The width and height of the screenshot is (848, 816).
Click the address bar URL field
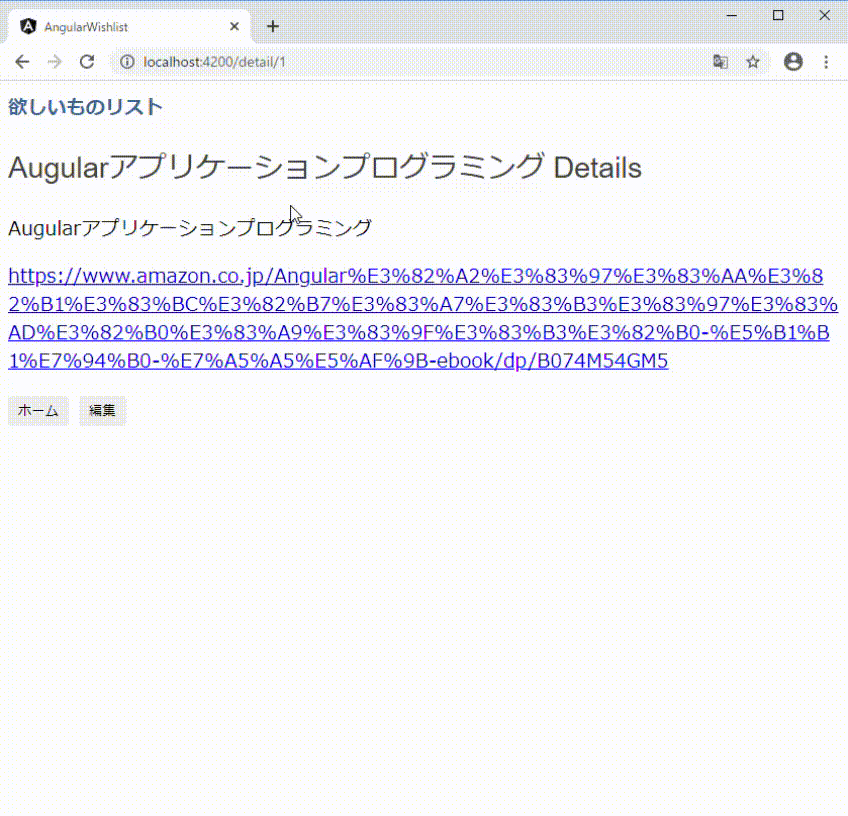300,61
